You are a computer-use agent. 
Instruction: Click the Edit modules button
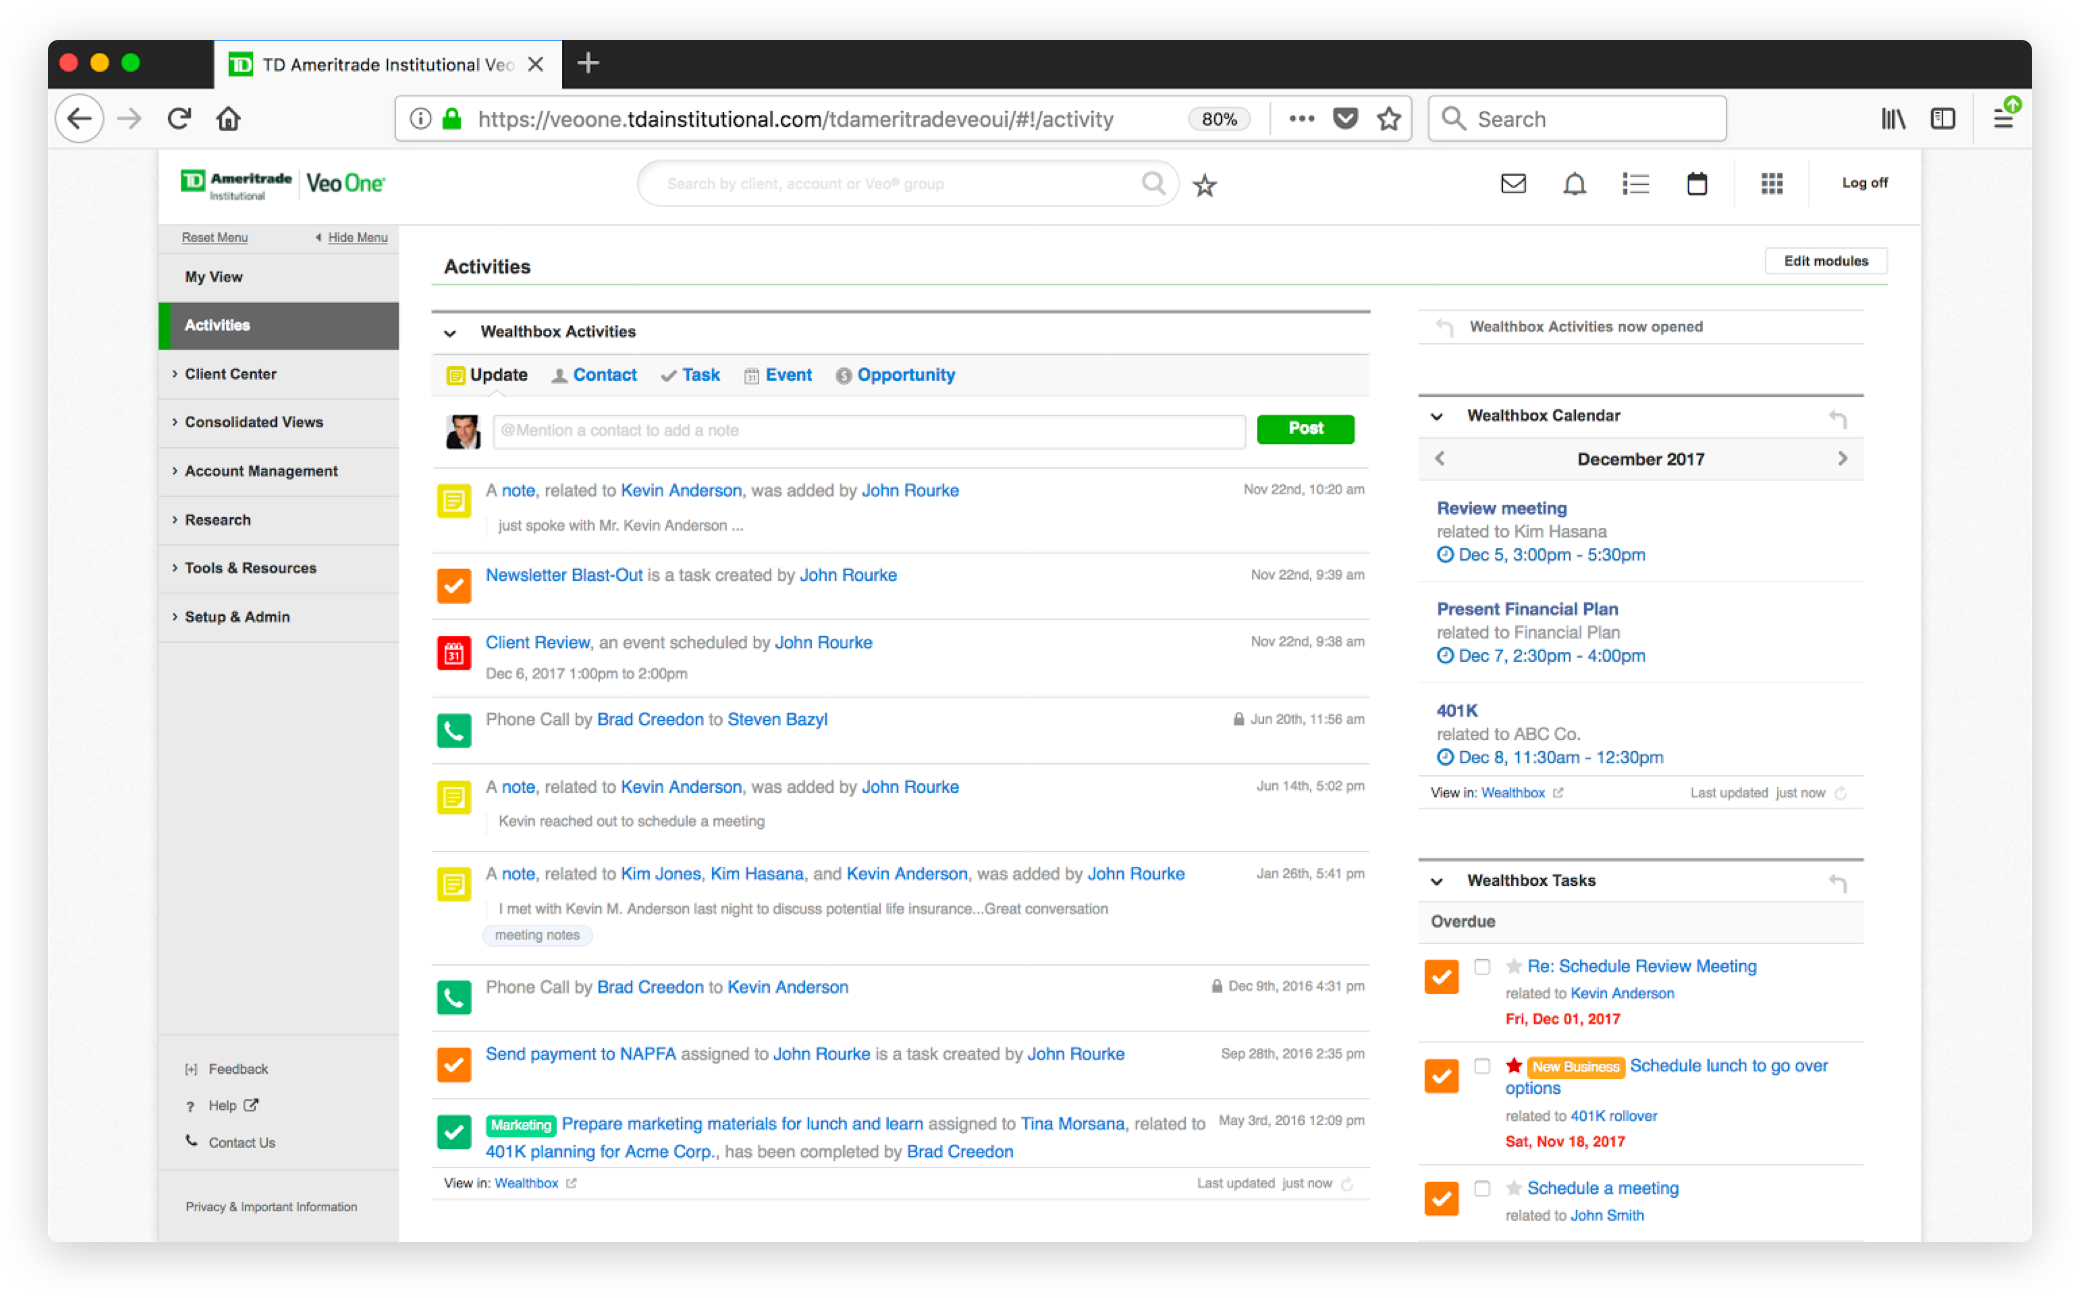pos(1826,261)
